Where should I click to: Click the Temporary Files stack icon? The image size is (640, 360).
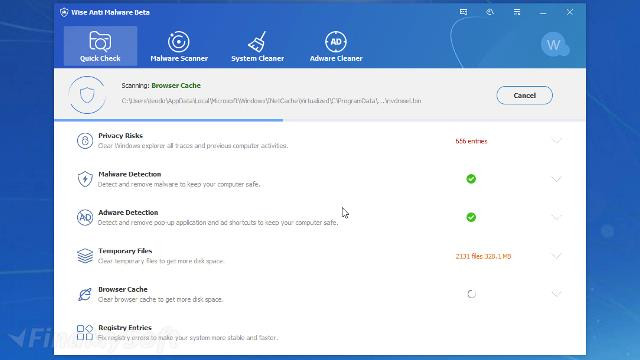tap(85, 256)
